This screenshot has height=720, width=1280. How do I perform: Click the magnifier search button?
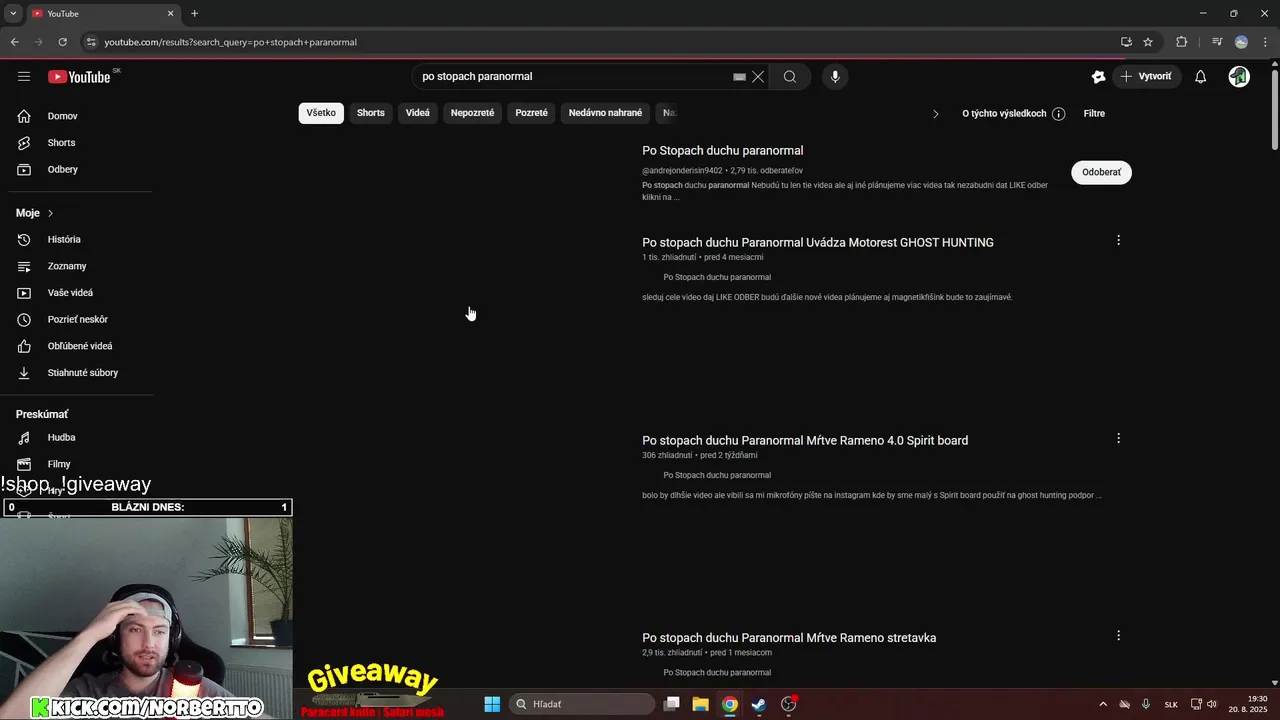790,76
